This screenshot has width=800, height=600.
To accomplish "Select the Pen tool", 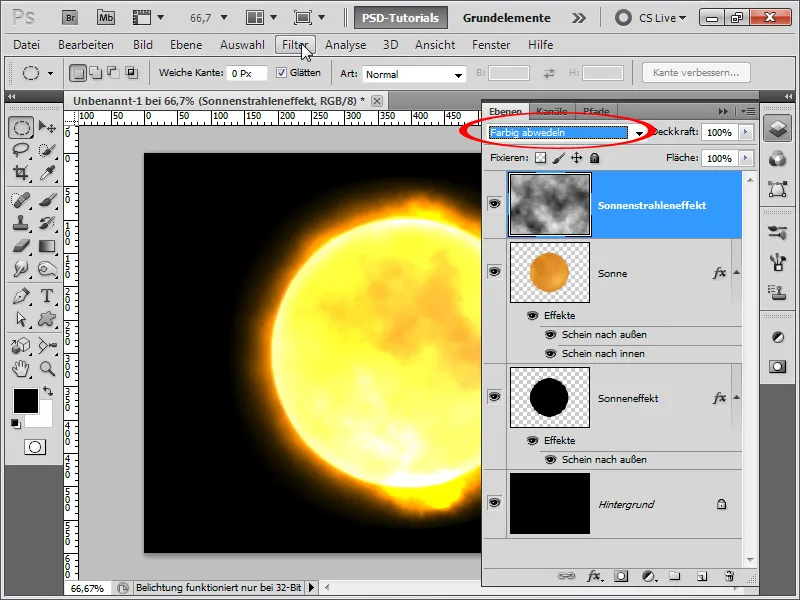I will (21, 296).
